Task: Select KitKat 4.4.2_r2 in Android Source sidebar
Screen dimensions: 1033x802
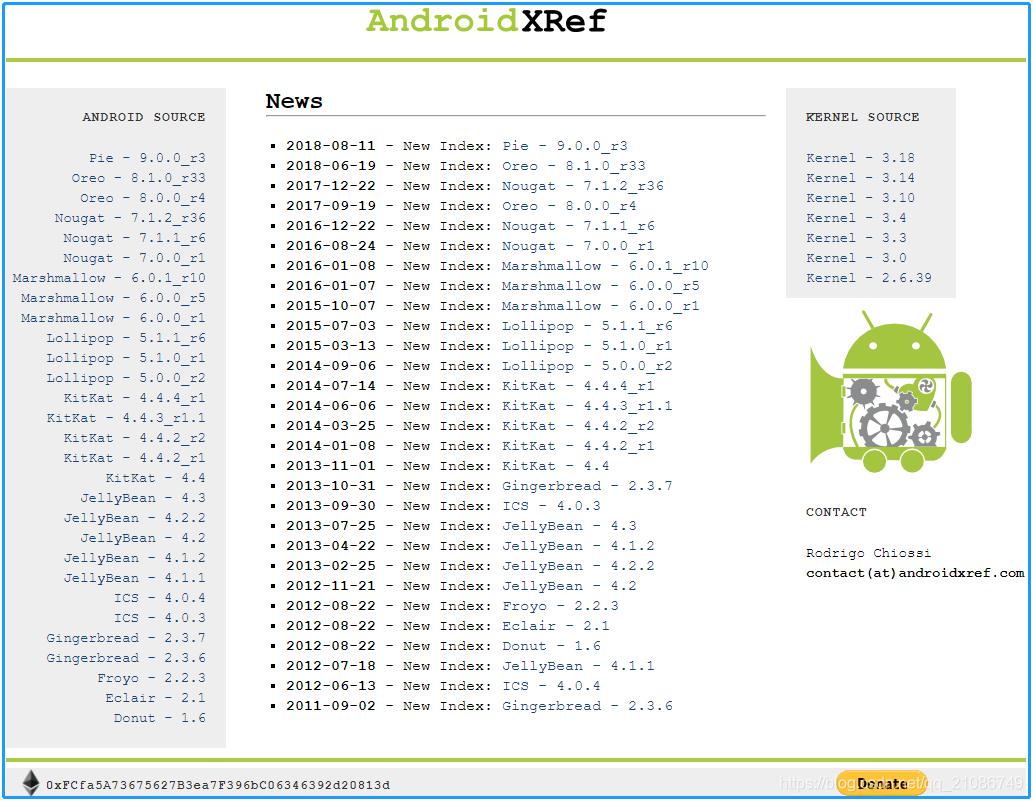Action: click(x=134, y=438)
